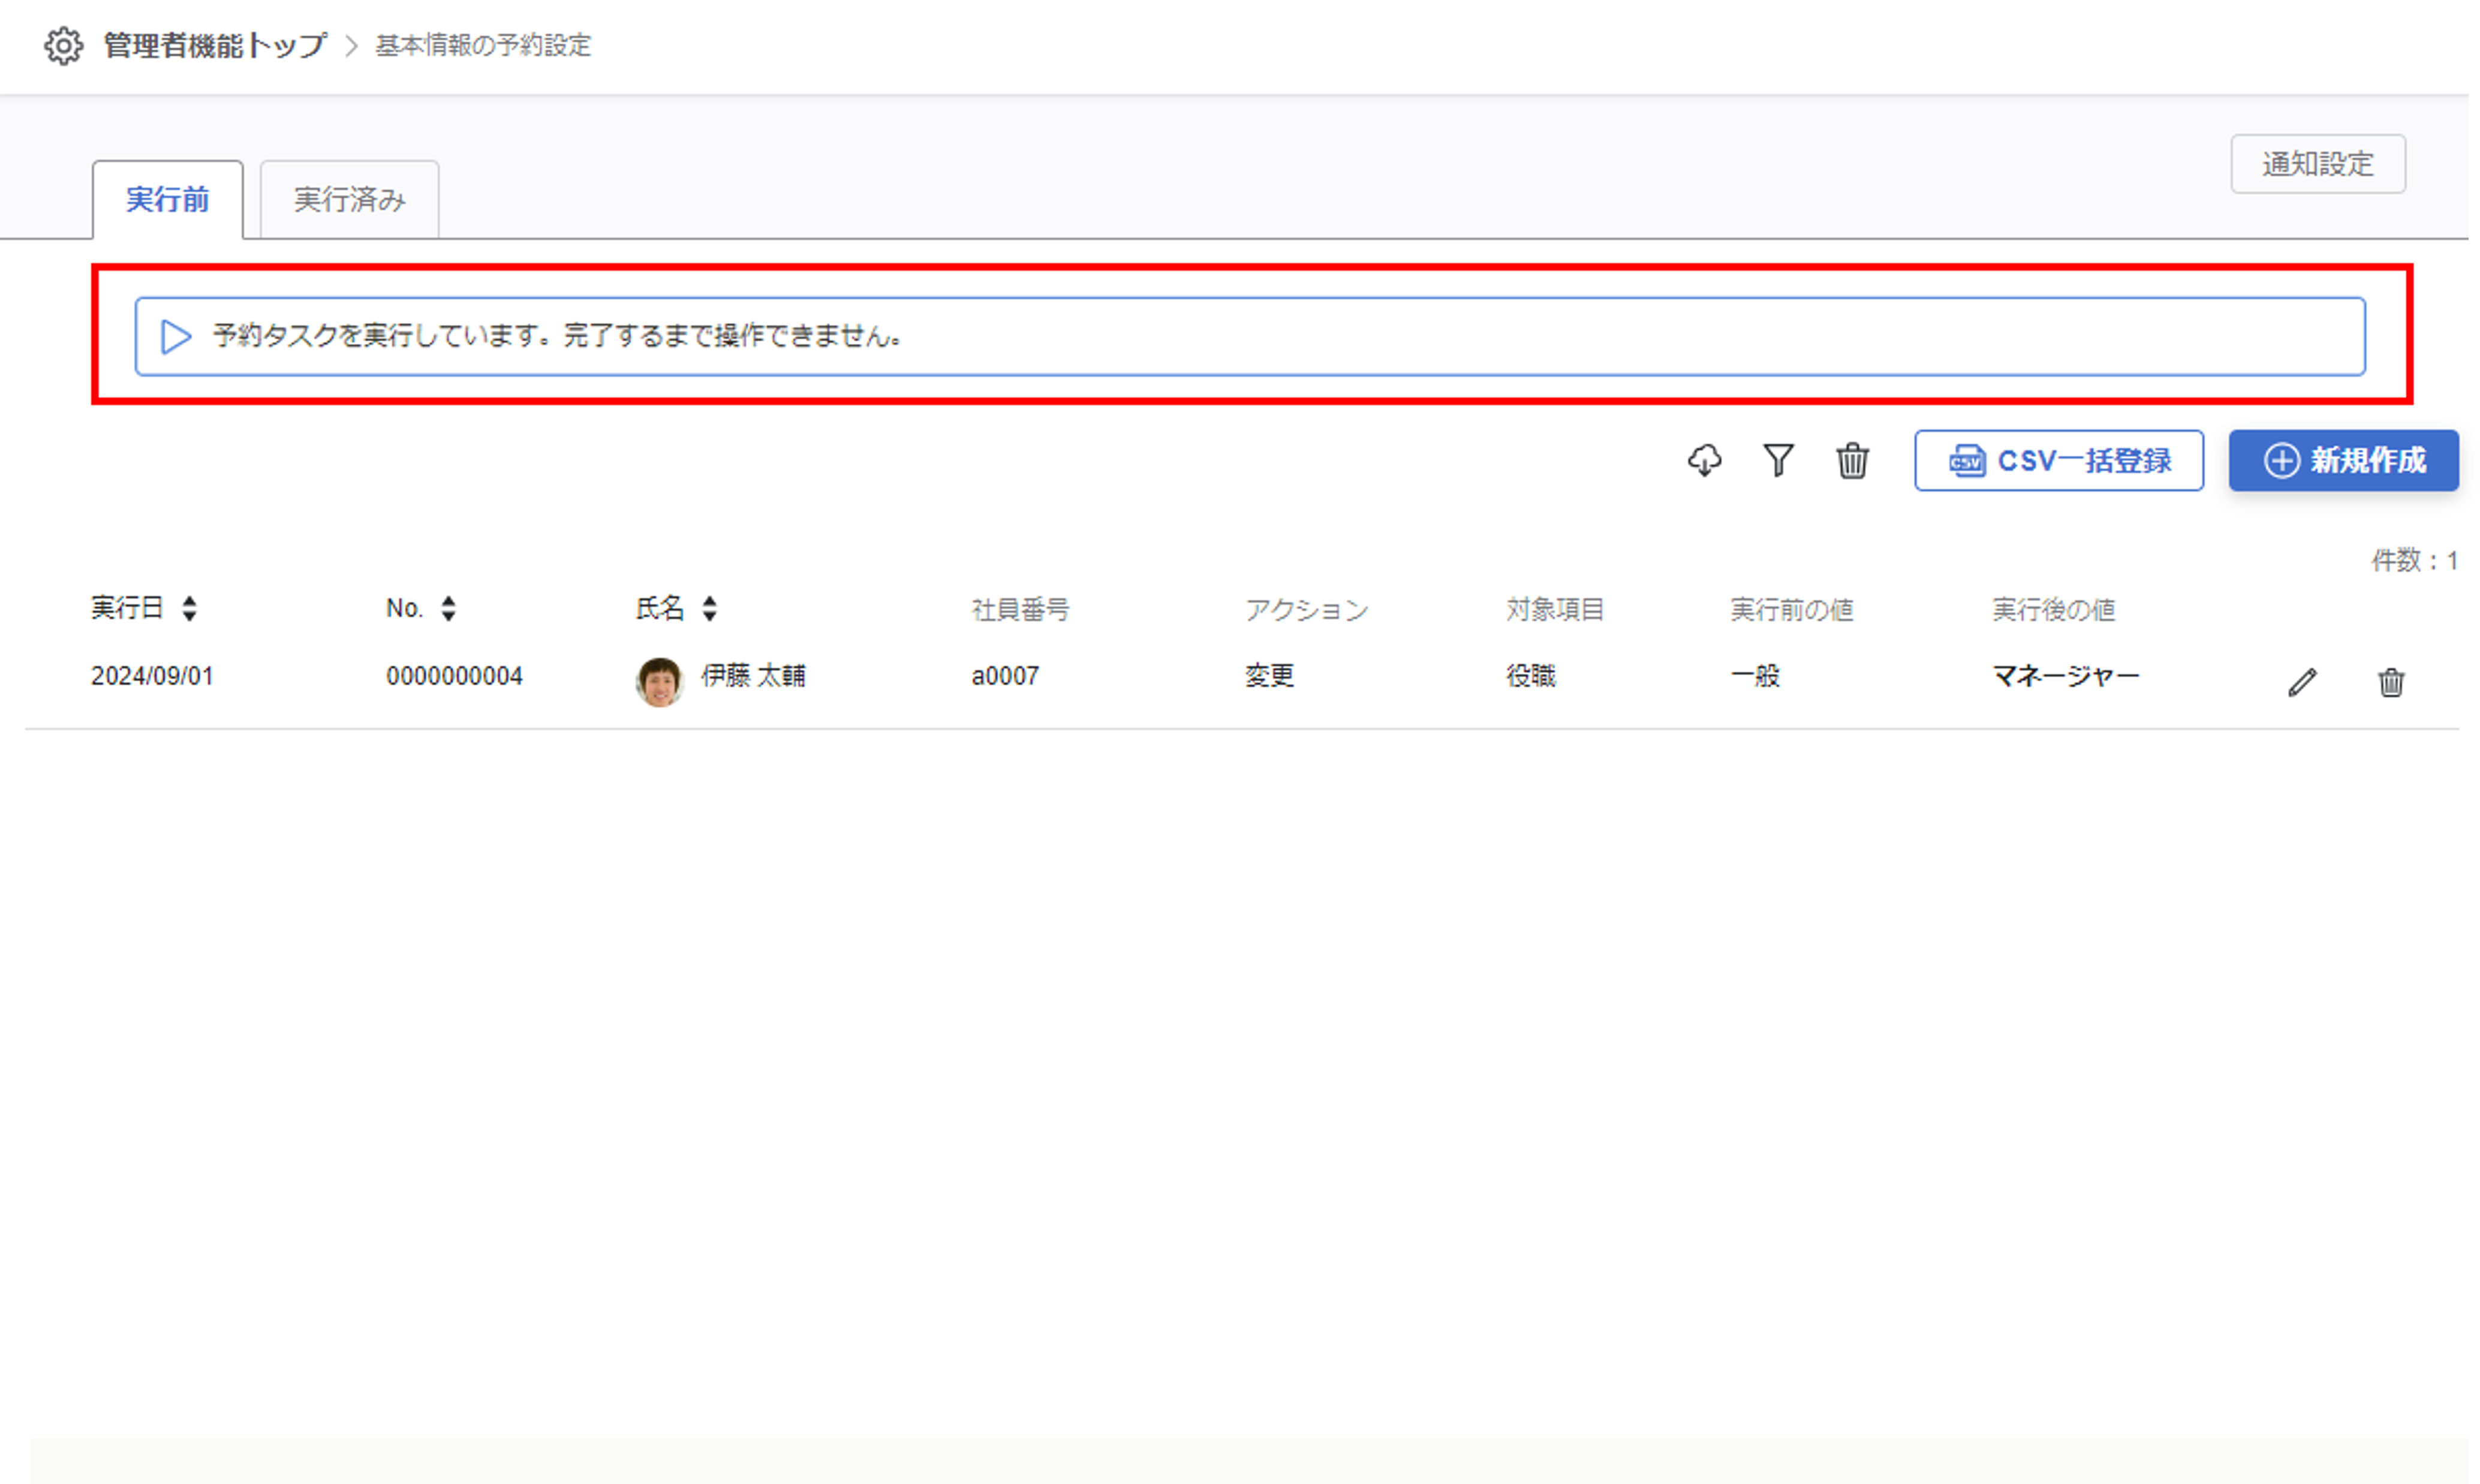
Task: Click the 実行前の値 column header
Action: [x=1793, y=610]
